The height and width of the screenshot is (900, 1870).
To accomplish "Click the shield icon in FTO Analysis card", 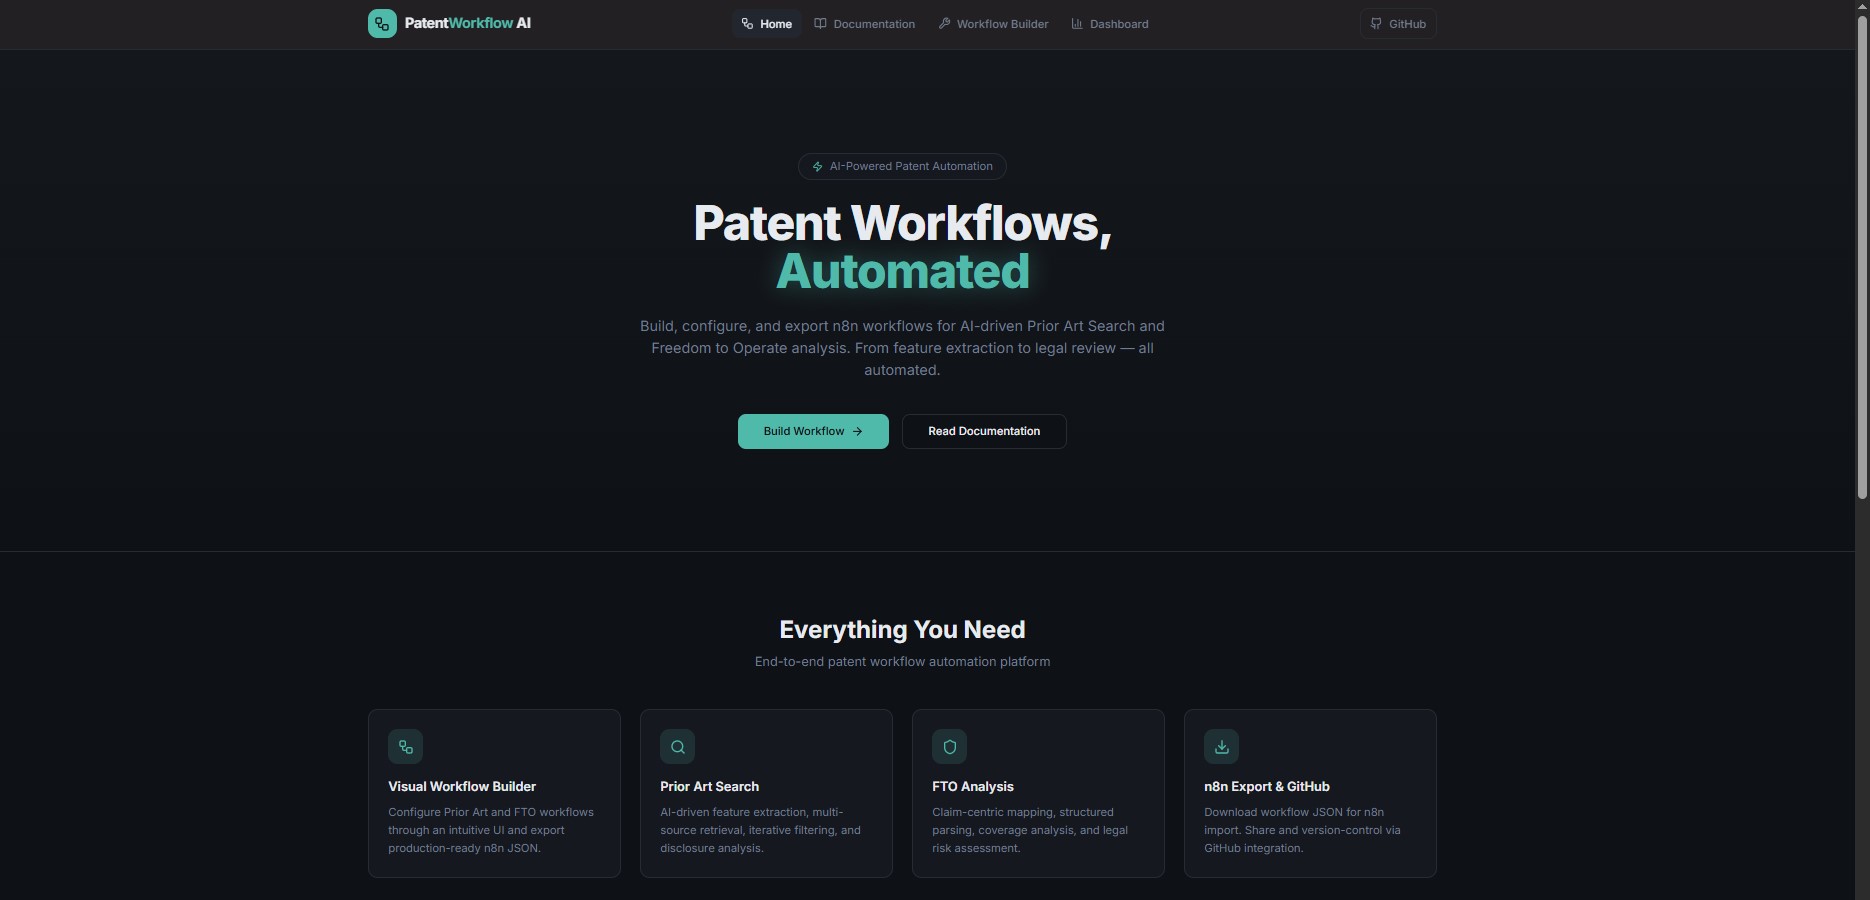I will pos(949,747).
